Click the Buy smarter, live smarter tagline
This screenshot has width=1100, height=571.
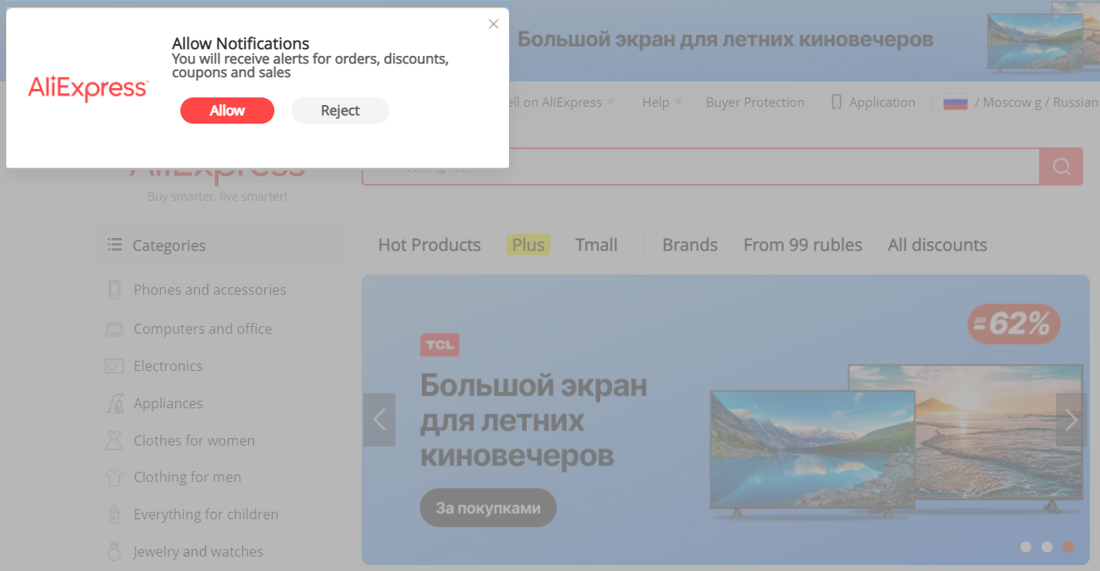pos(217,196)
